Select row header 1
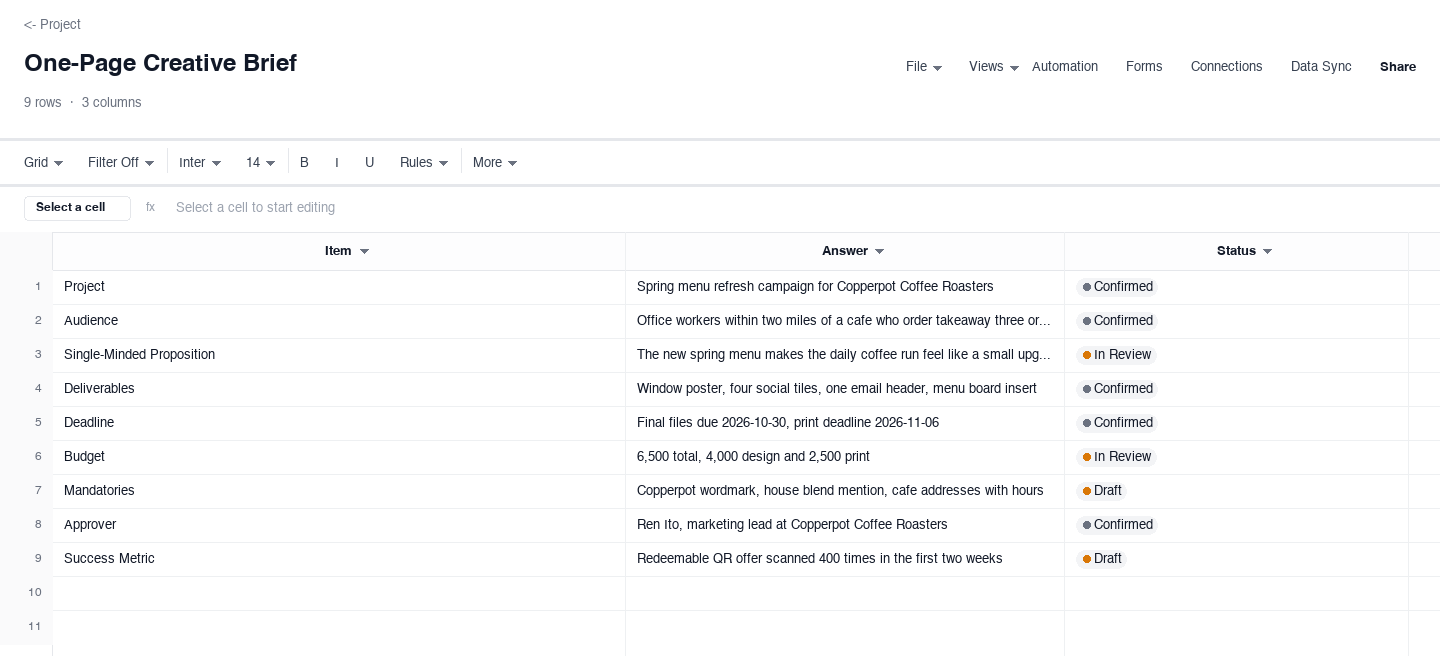The height and width of the screenshot is (656, 1440). [x=26, y=287]
